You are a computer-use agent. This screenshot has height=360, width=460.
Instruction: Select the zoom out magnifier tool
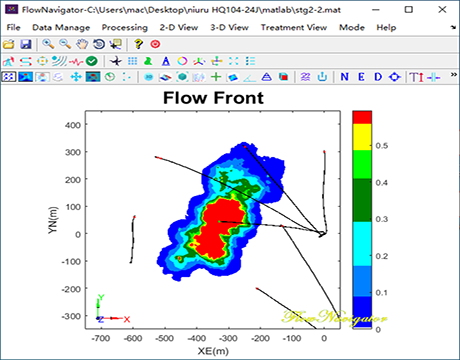coord(65,44)
